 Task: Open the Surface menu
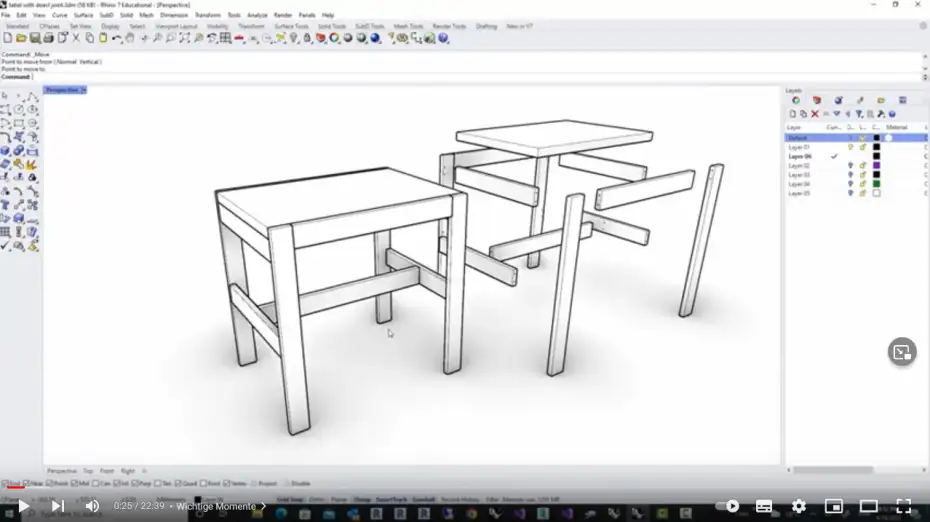[83, 15]
